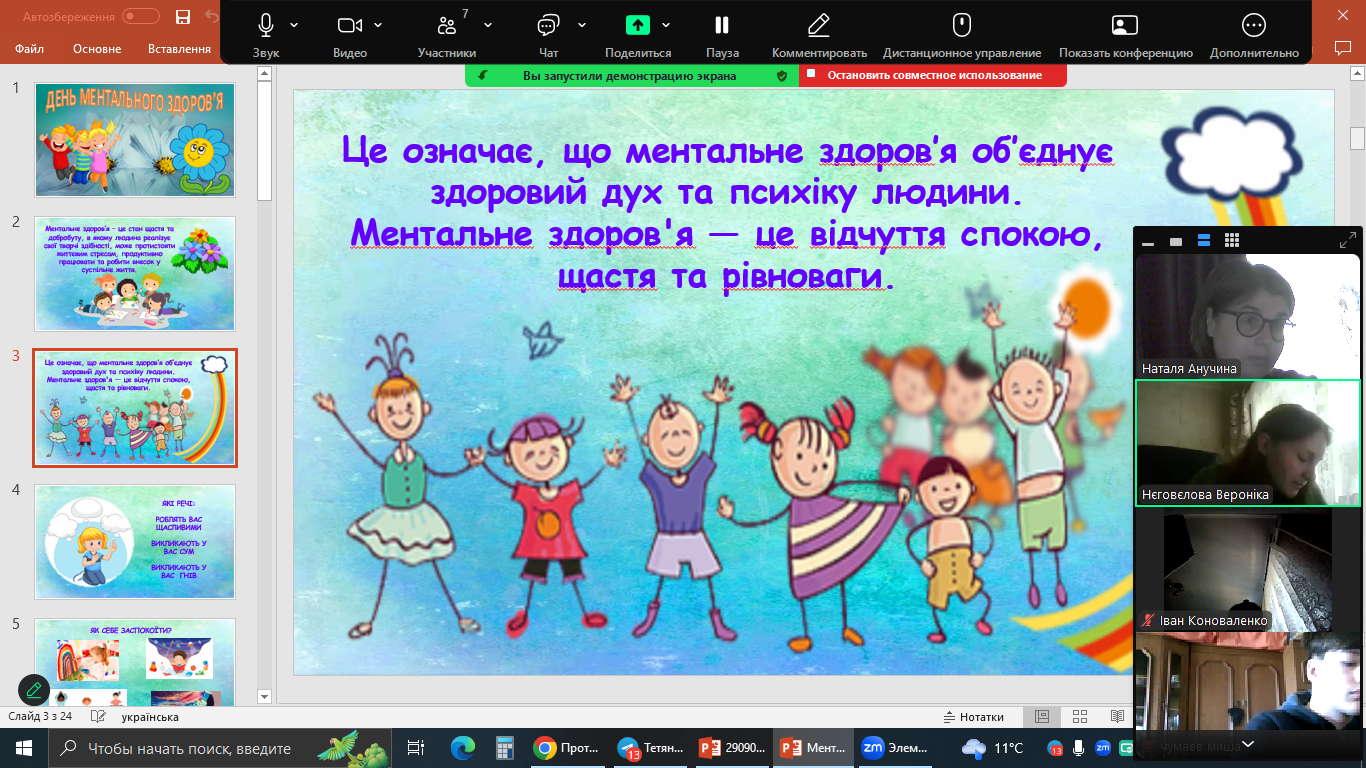The height and width of the screenshot is (768, 1366).
Task: Click weather 11°C widget on taskbar
Action: click(992, 747)
